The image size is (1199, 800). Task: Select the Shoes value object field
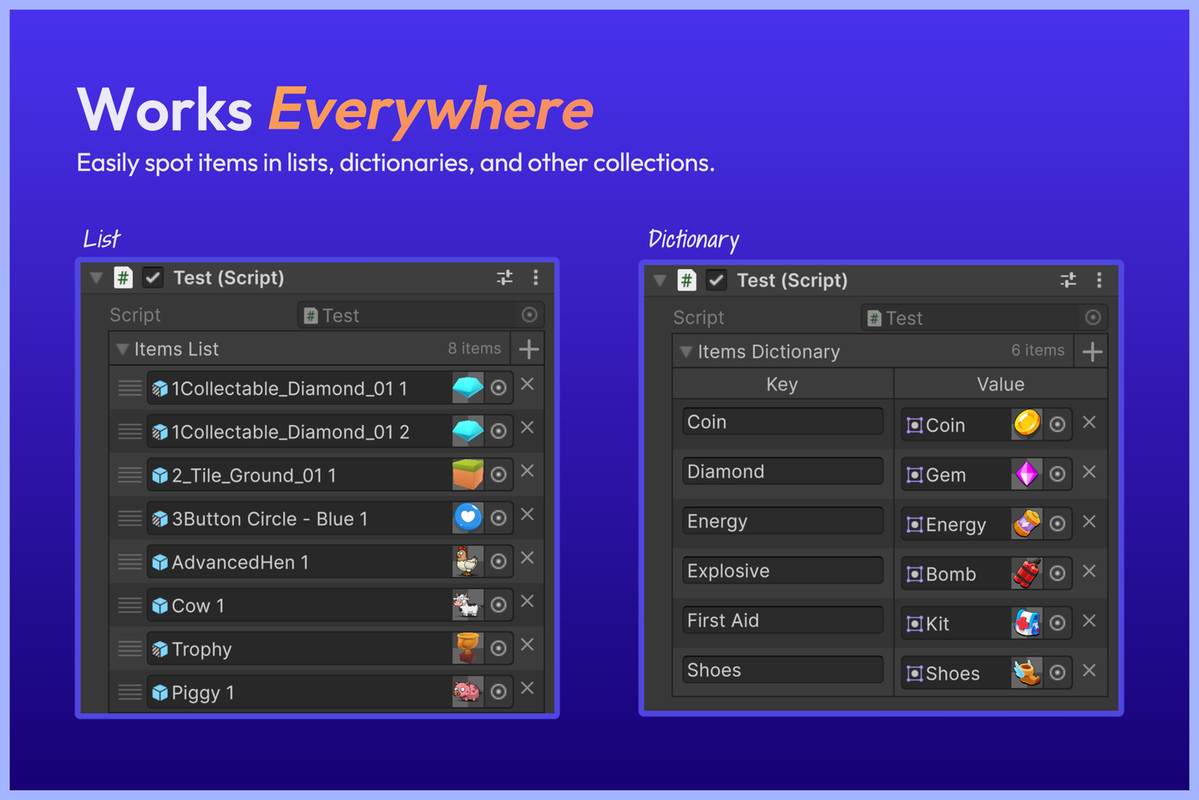pyautogui.click(x=986, y=673)
